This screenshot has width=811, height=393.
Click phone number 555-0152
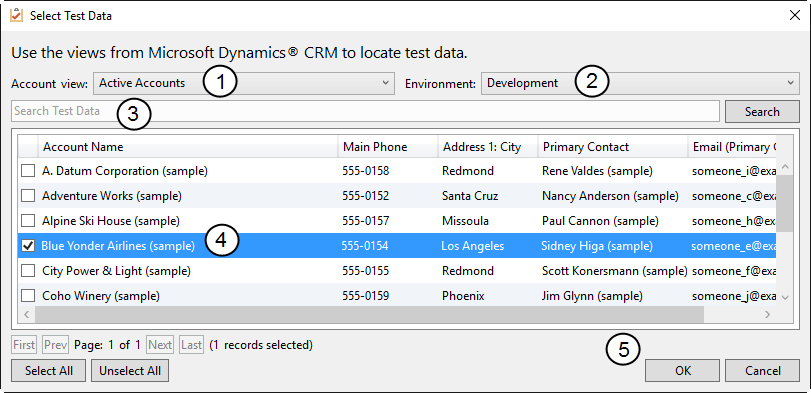[366, 196]
